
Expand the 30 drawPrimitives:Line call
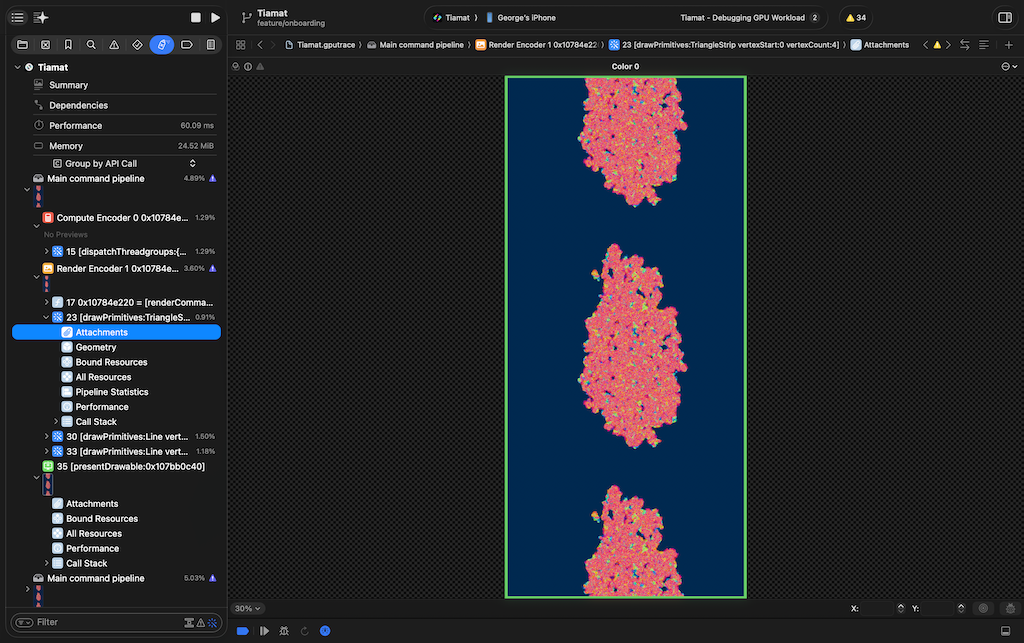(47, 436)
